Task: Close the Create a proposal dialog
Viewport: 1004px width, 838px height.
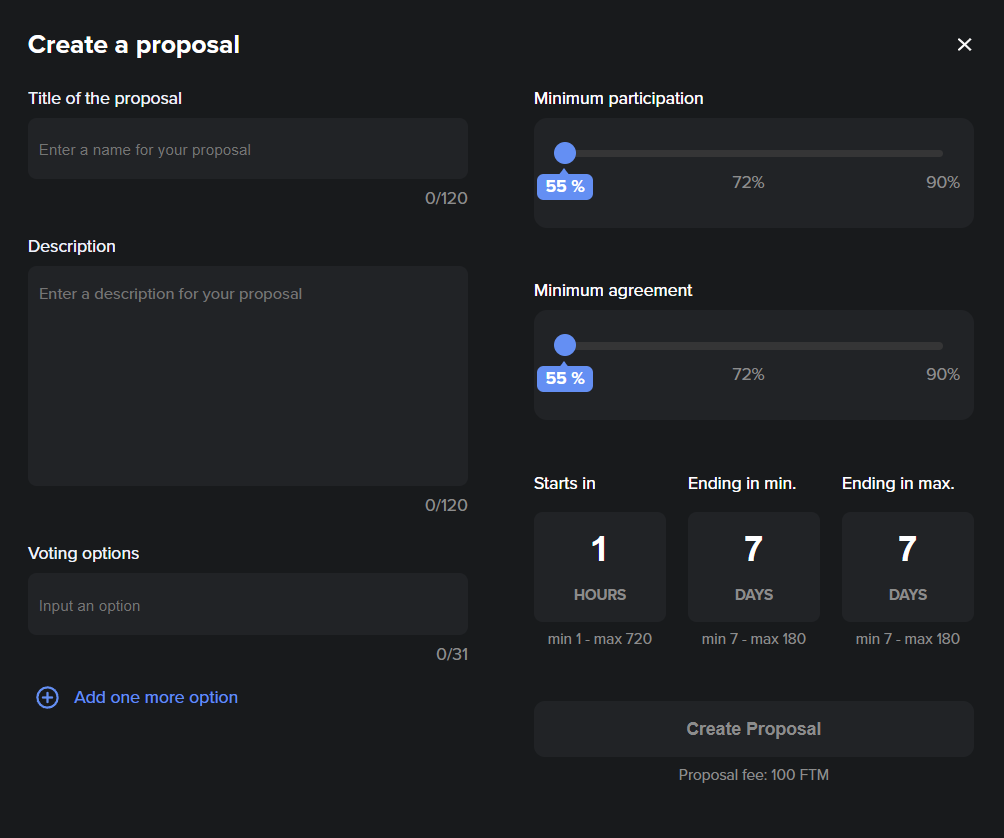Action: pos(964,45)
